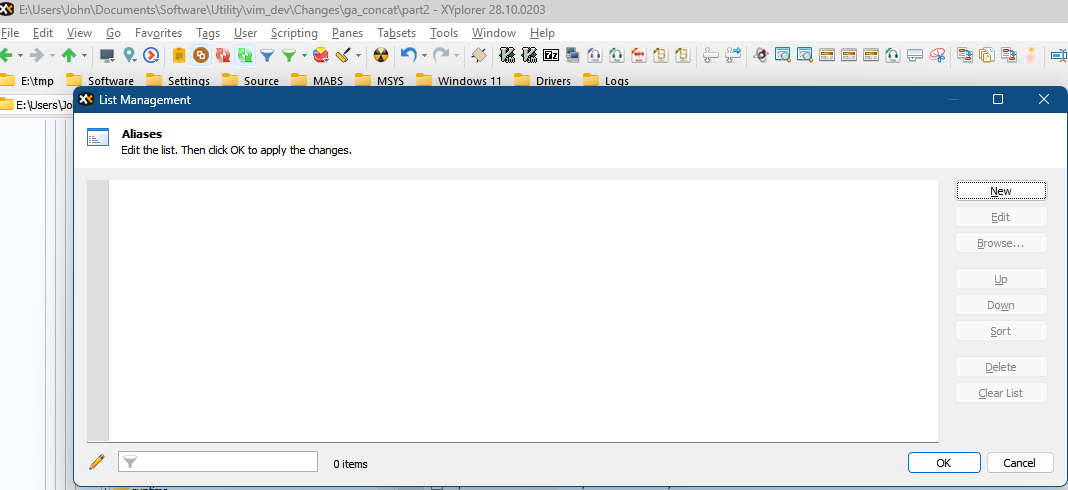Click the green Back arrow in toolbar

(x=5, y=56)
